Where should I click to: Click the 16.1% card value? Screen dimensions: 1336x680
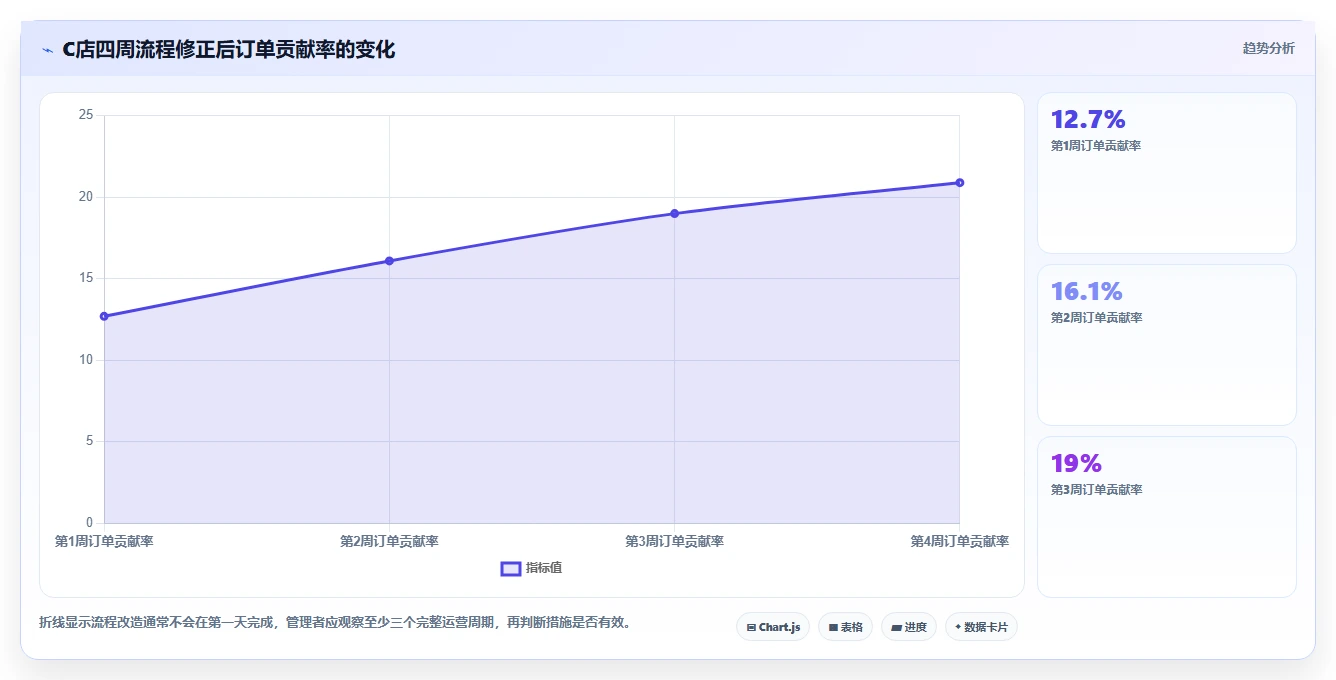1086,291
